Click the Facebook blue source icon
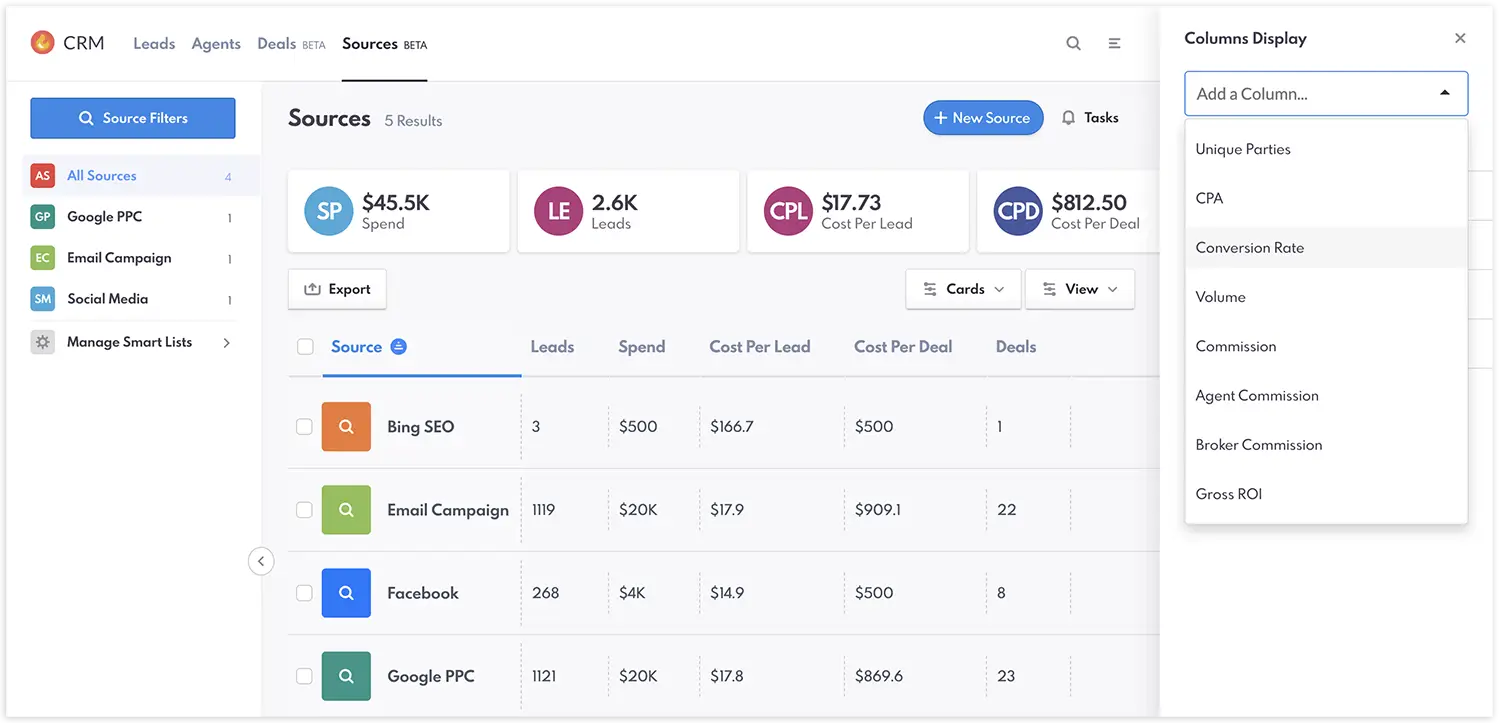 (346, 593)
